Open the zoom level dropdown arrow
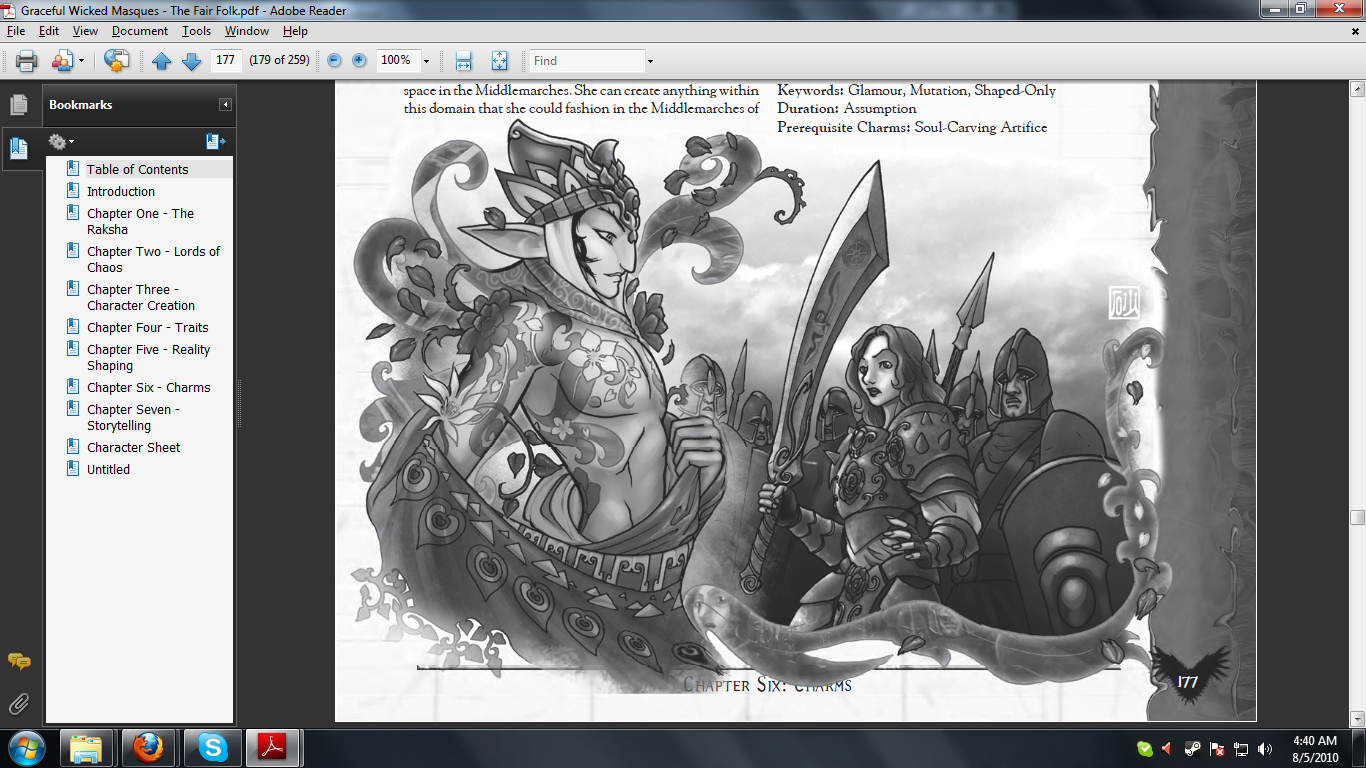 tap(426, 61)
